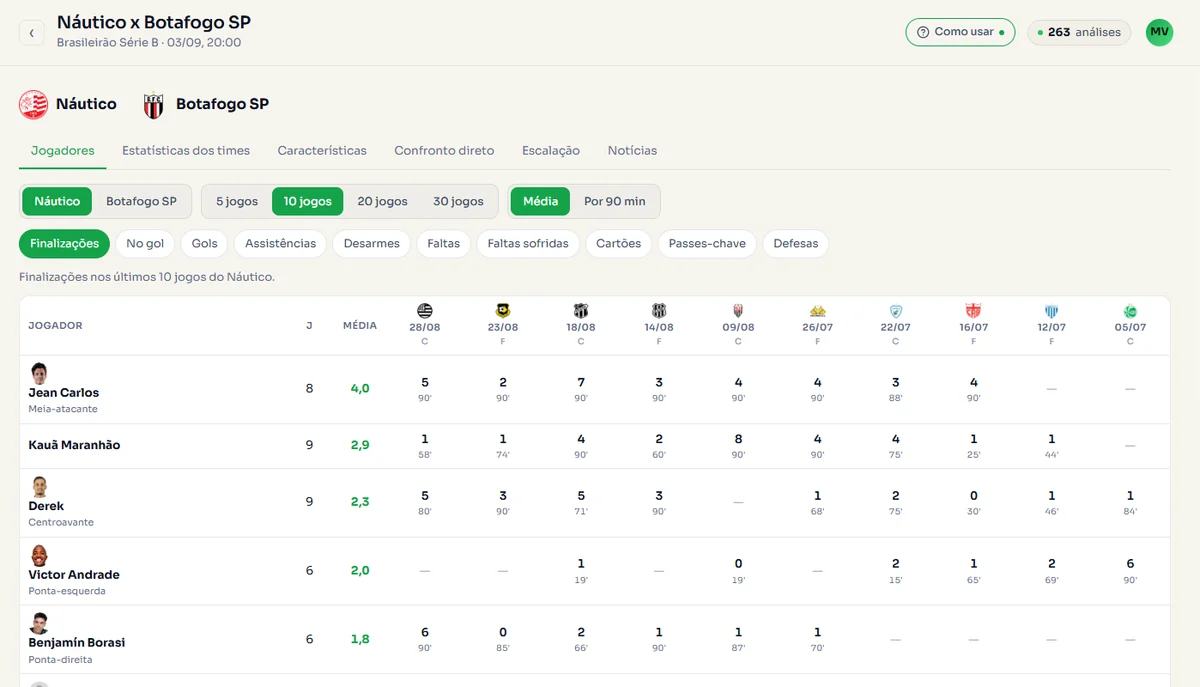The width and height of the screenshot is (1200, 687).
Task: Click the opponent crest for 18/08 match
Action: tap(581, 311)
